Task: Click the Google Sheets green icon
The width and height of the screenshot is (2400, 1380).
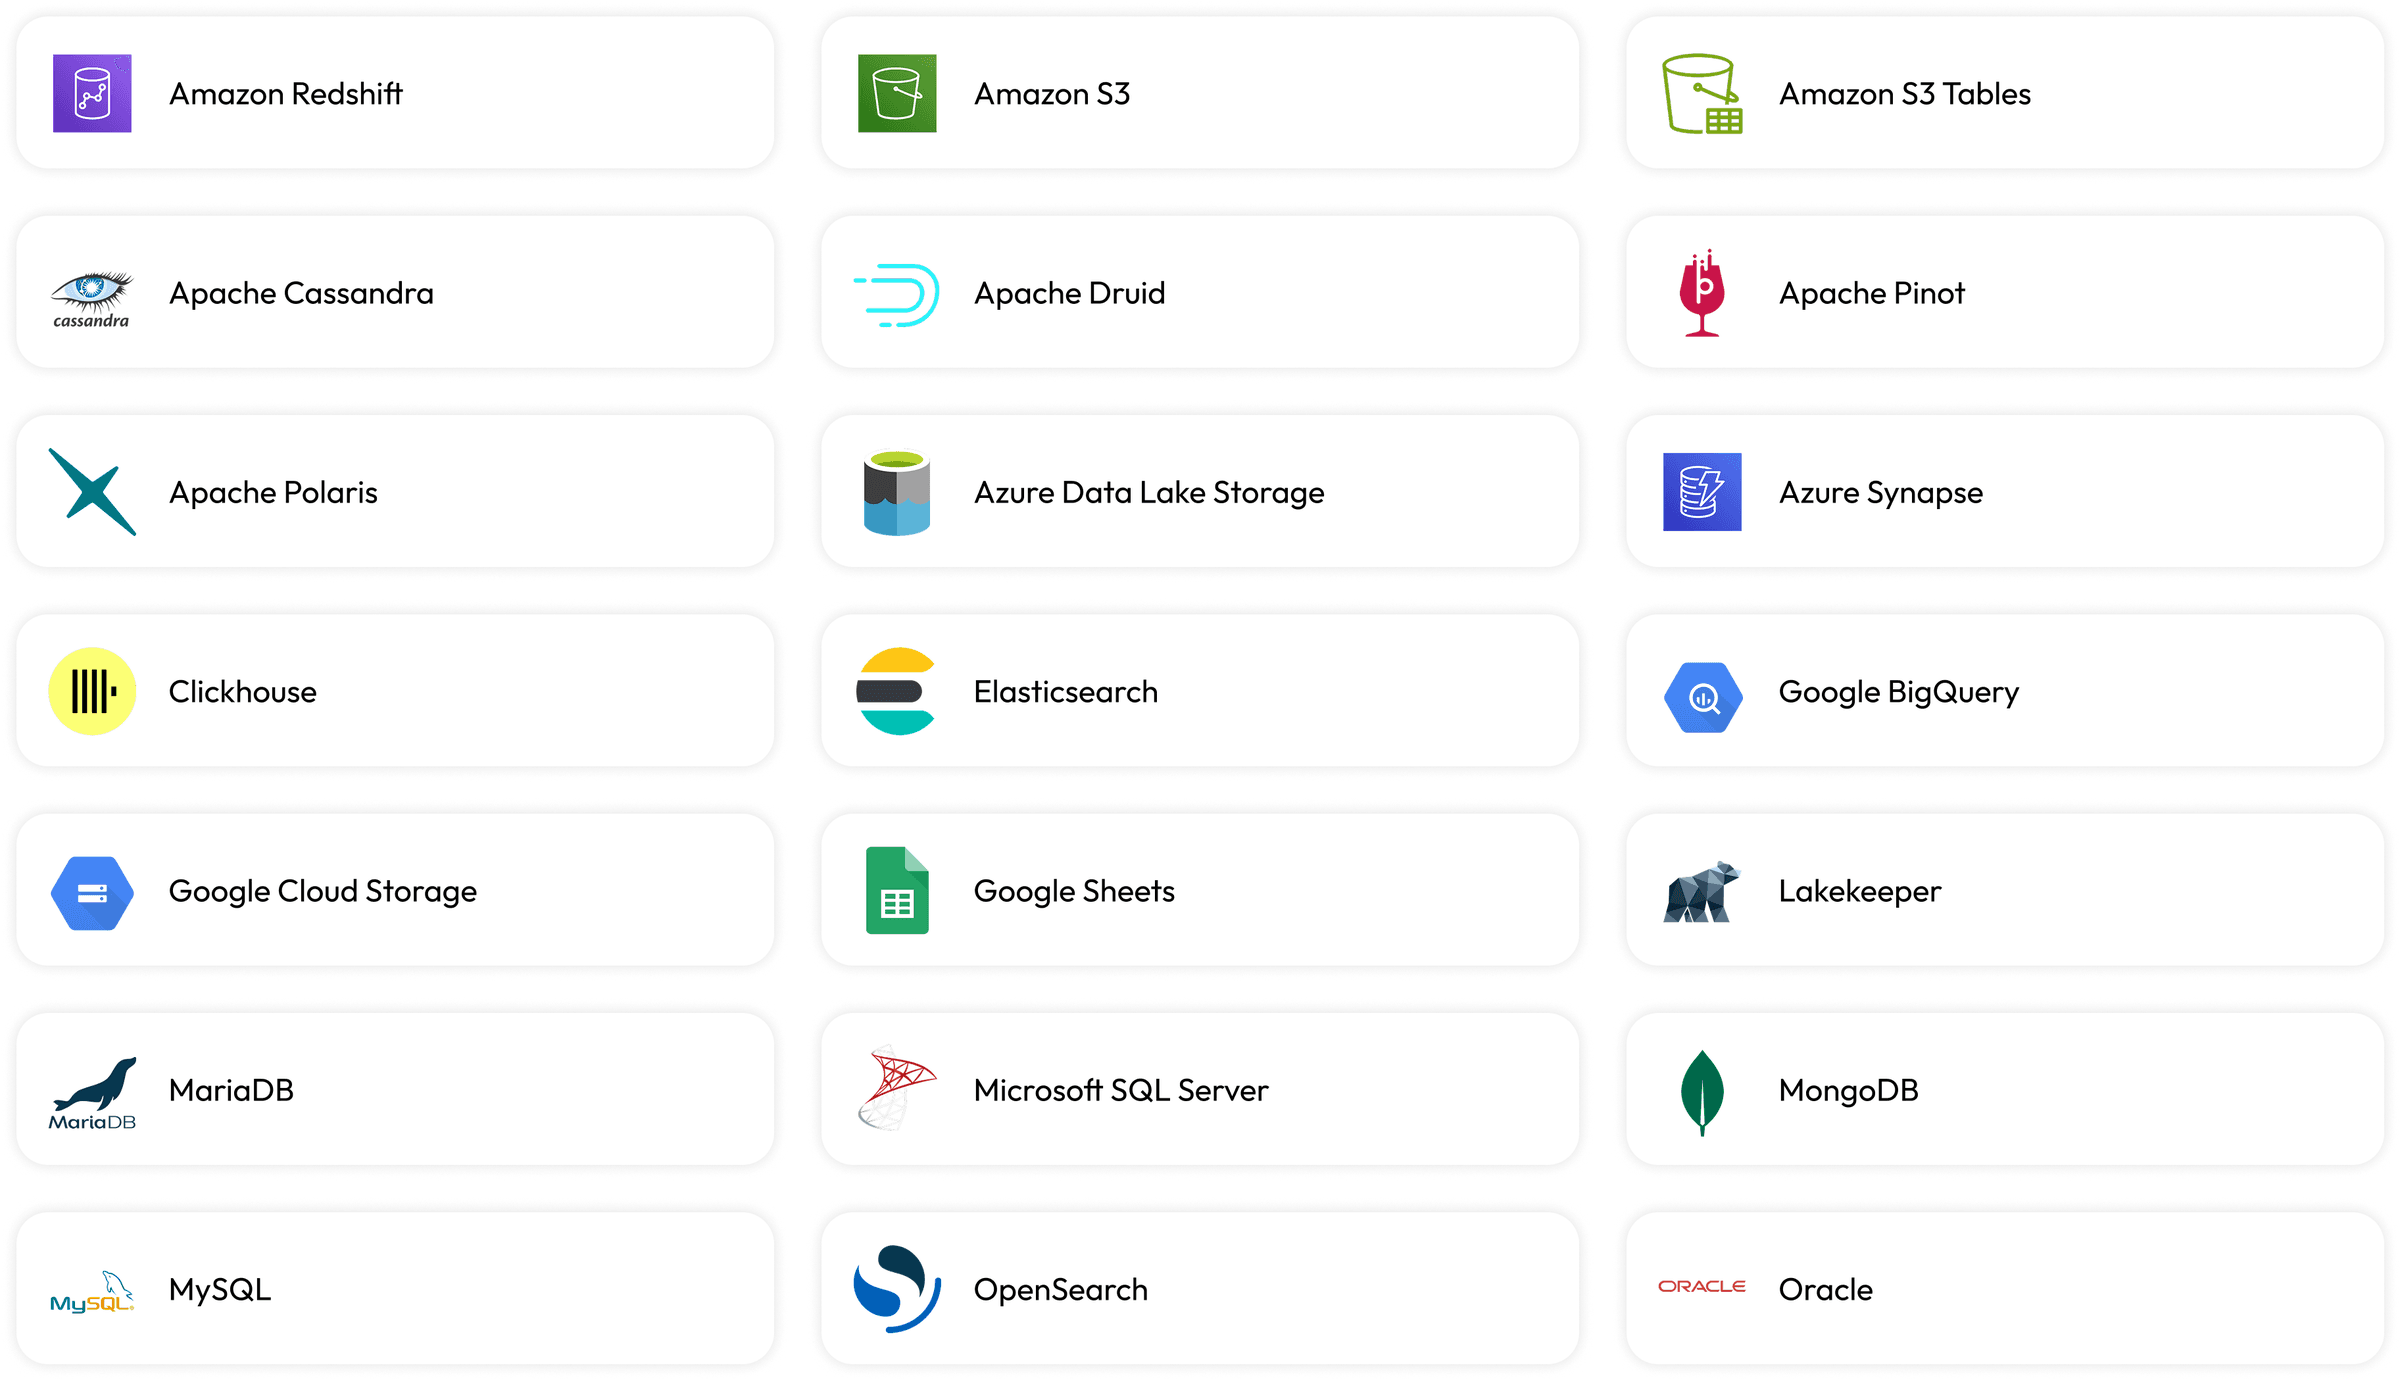Action: 897,890
